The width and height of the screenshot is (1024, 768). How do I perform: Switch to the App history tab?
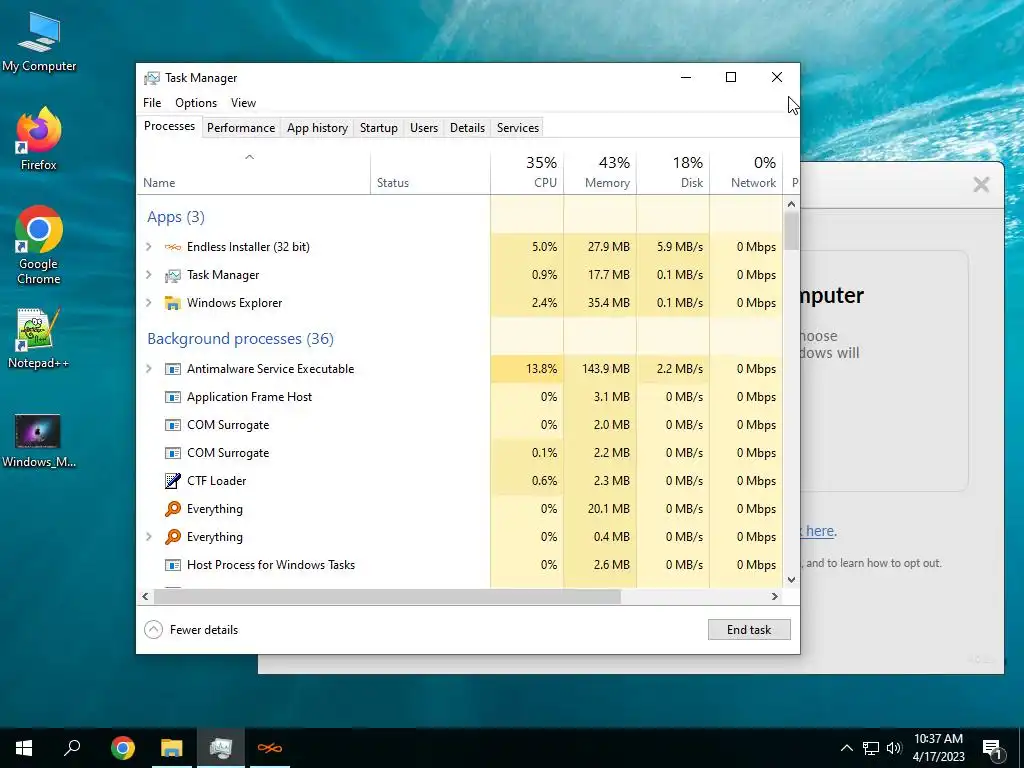pyautogui.click(x=317, y=128)
